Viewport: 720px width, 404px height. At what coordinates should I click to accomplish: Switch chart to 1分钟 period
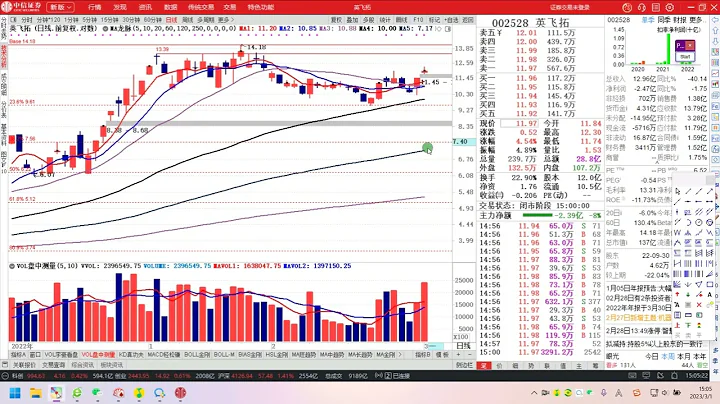(x=71, y=20)
